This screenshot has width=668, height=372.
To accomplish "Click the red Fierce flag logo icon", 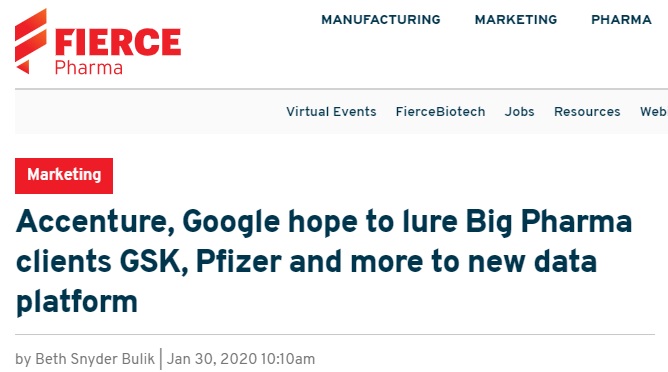I will click(31, 41).
